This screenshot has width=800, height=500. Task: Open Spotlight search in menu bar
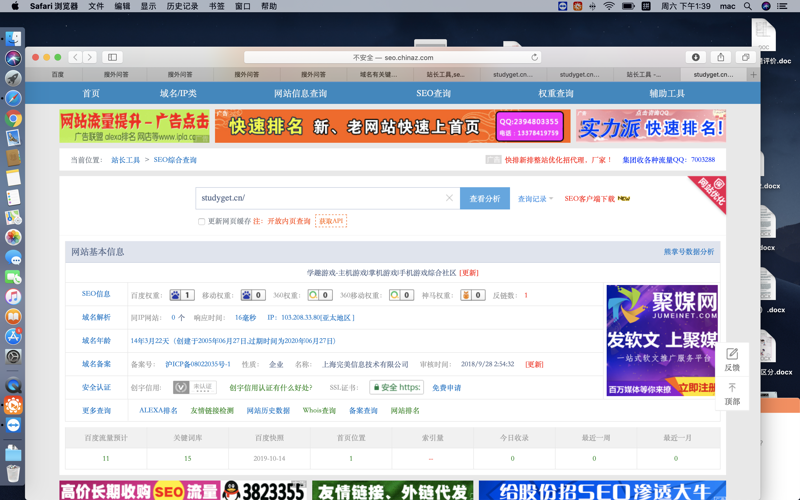tap(747, 6)
